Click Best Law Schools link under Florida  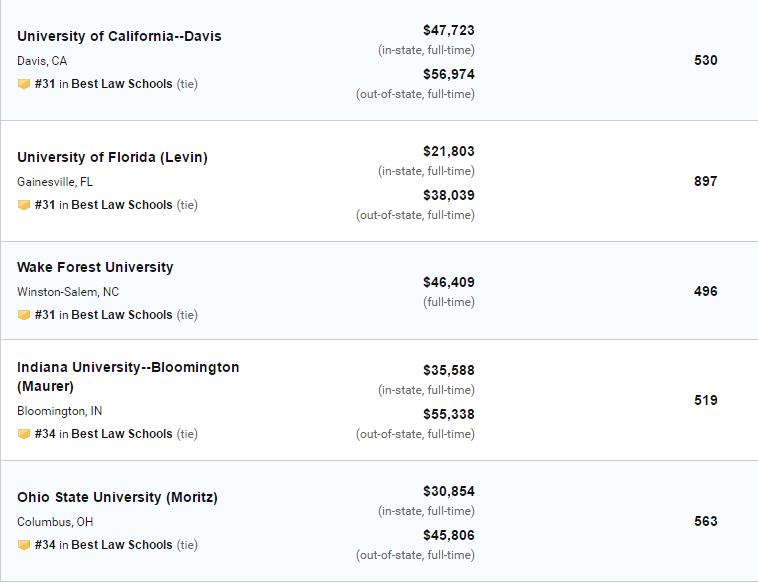pos(122,205)
